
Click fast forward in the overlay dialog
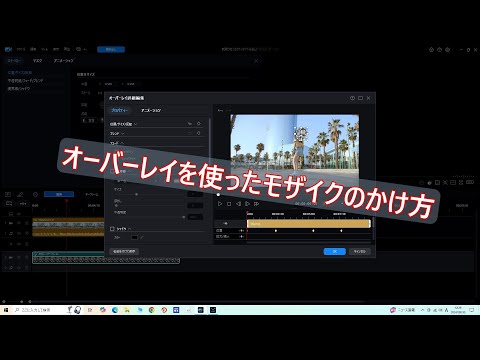click(256, 204)
